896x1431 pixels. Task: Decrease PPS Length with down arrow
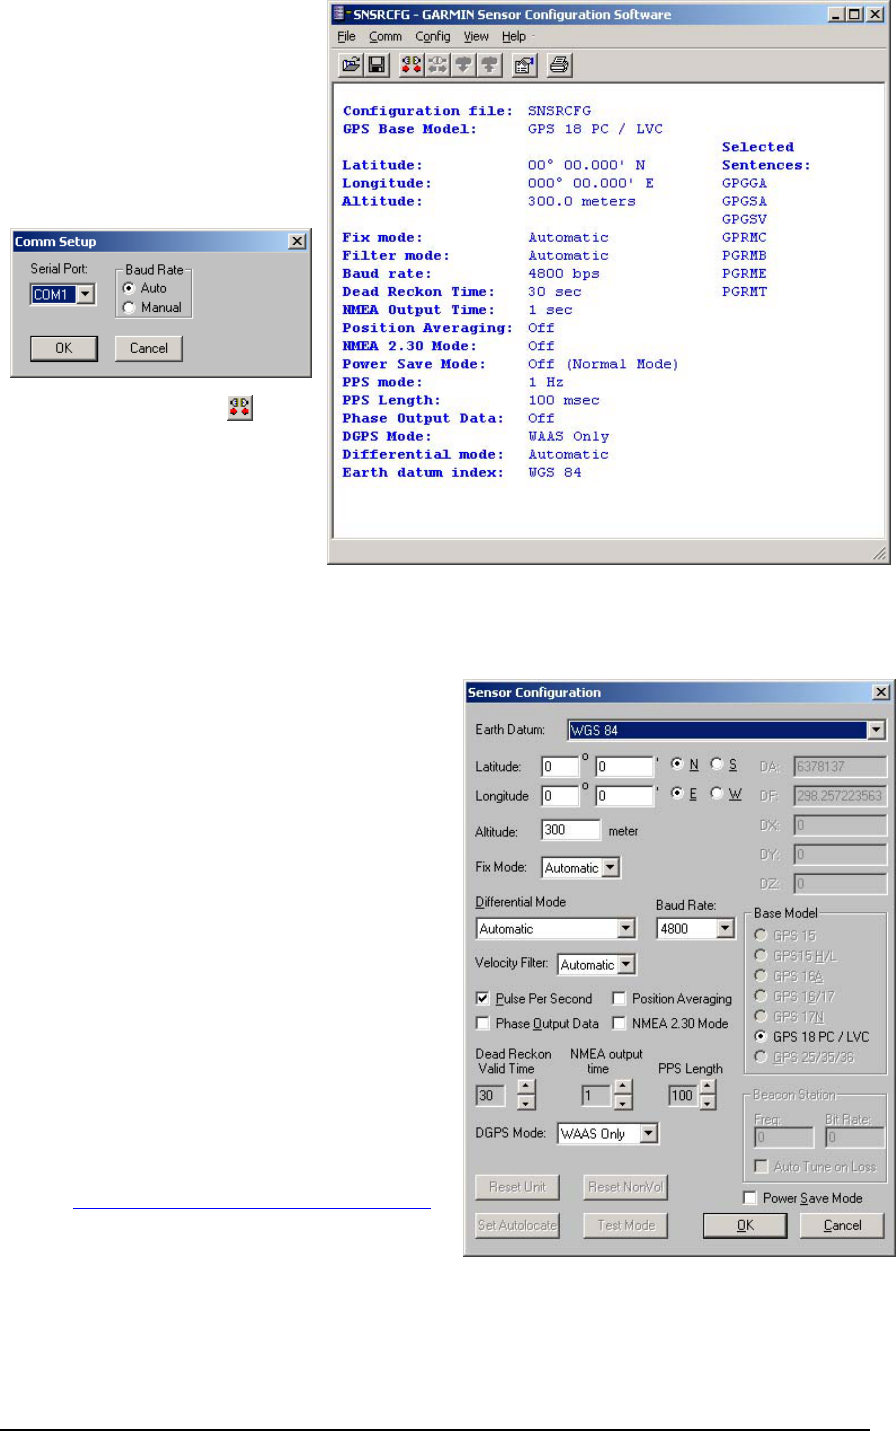point(708,1102)
